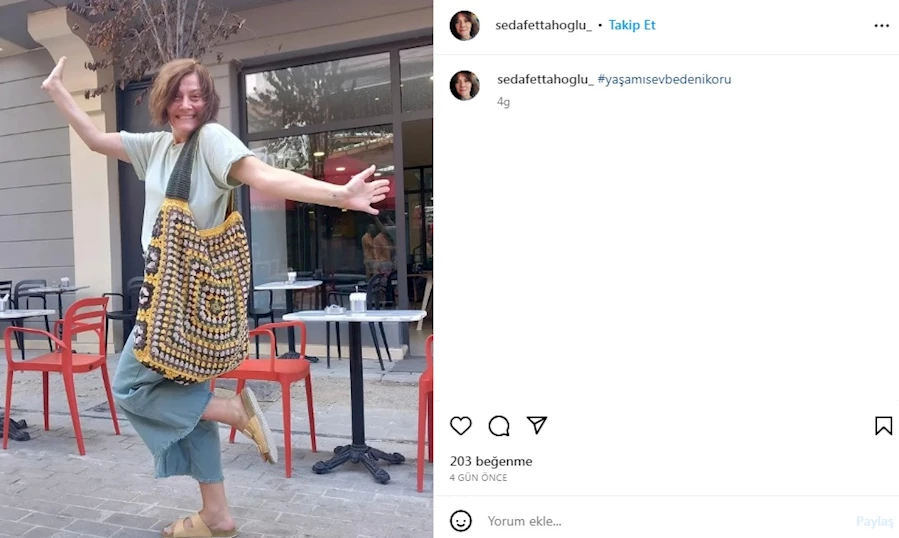Like the post with the heart icon

point(460,426)
